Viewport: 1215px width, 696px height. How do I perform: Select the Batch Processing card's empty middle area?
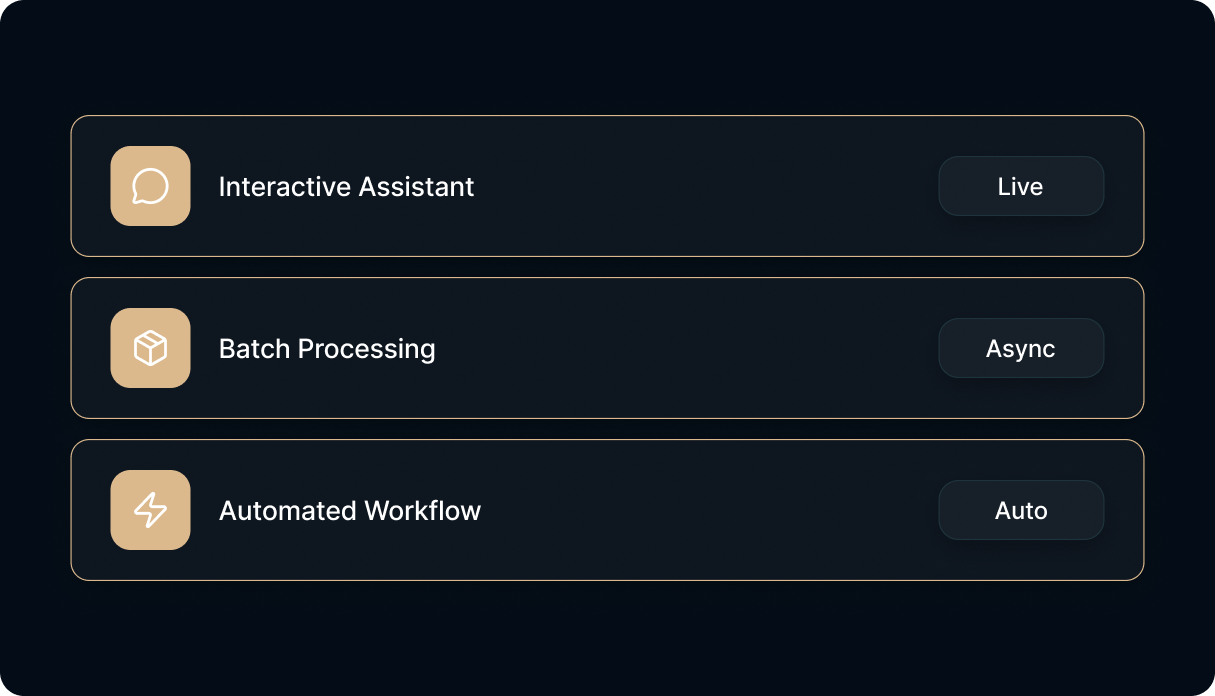click(687, 348)
